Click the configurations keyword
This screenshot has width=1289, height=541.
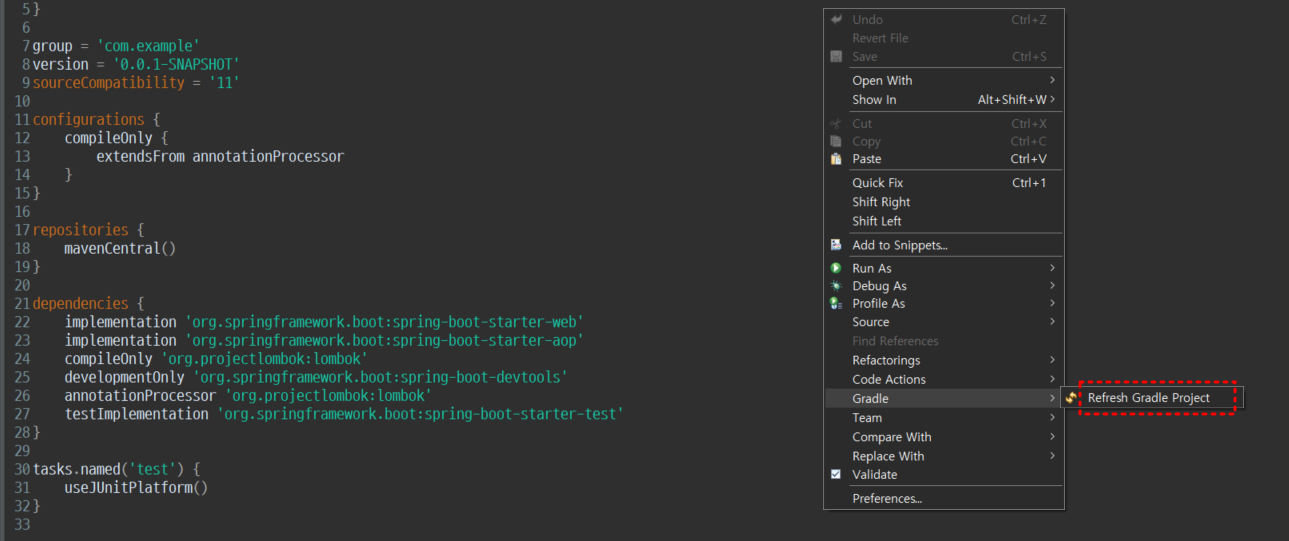[89, 119]
